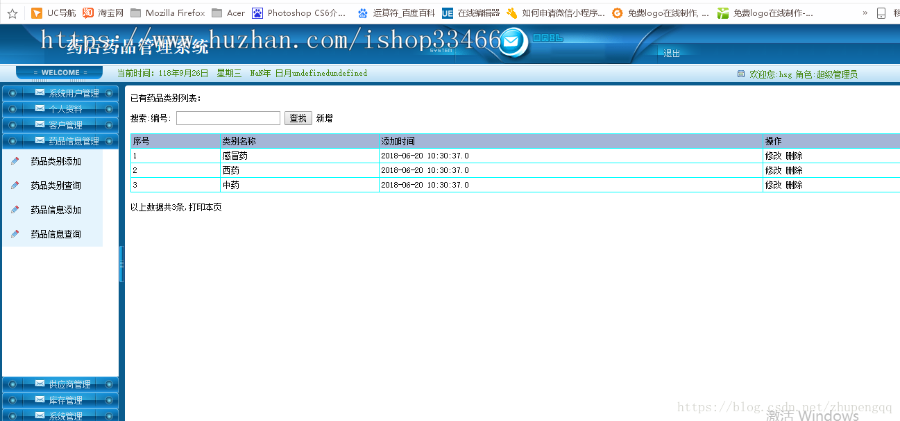The width and height of the screenshot is (900, 421).
Task: Open the 淘宝网 bookmark
Action: (103, 13)
